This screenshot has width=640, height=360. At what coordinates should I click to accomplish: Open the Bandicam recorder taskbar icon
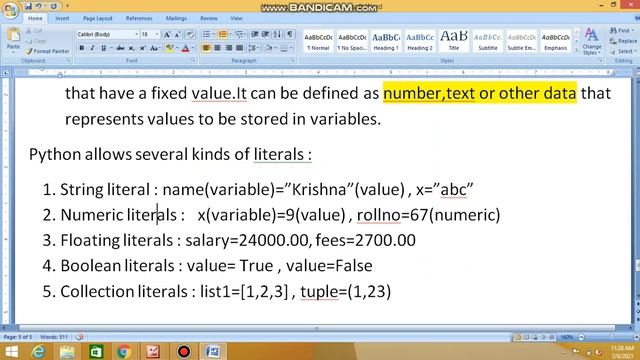184,351
